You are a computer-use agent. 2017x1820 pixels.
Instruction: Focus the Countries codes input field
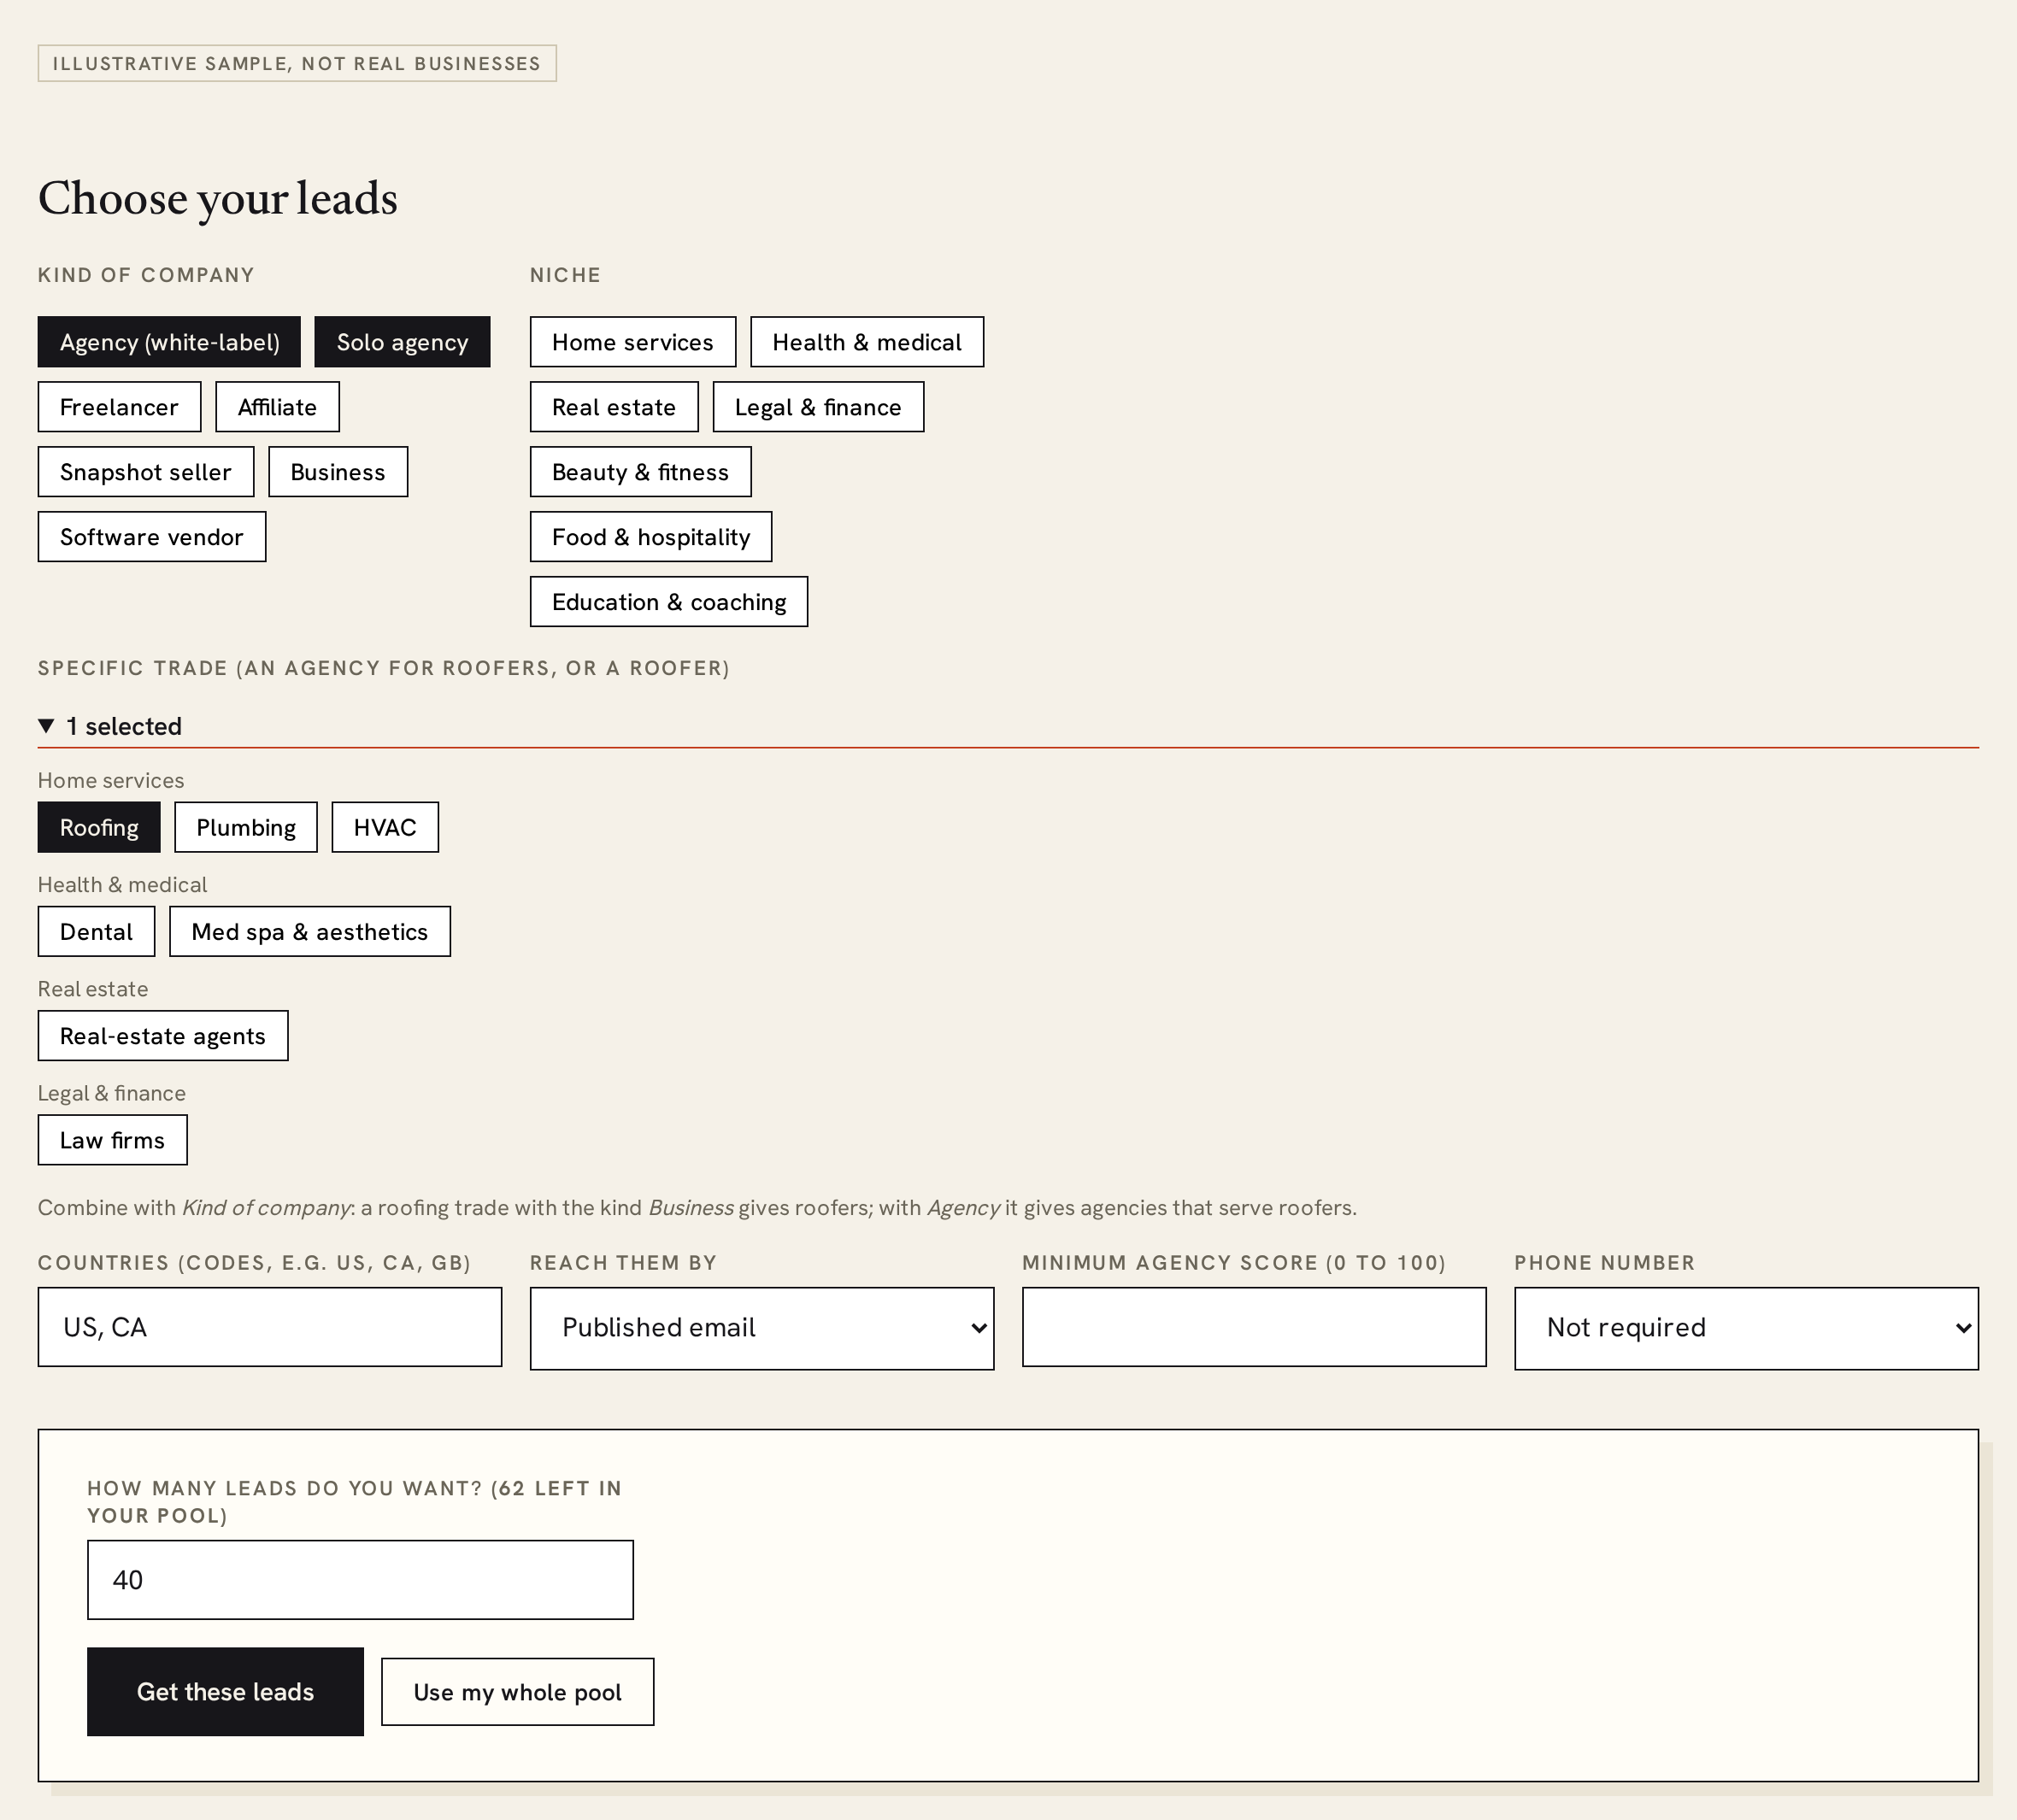(x=270, y=1327)
